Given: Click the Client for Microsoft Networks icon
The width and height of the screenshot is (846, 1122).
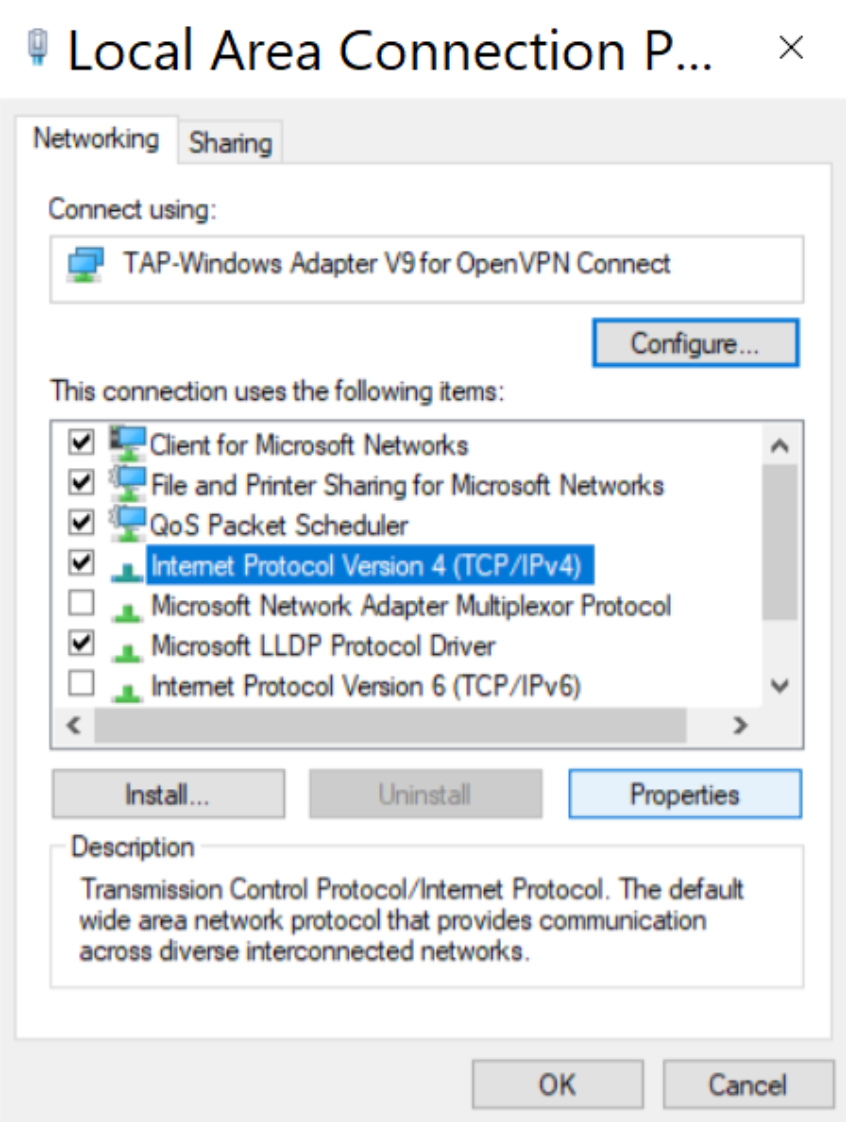Looking at the screenshot, I should (129, 444).
